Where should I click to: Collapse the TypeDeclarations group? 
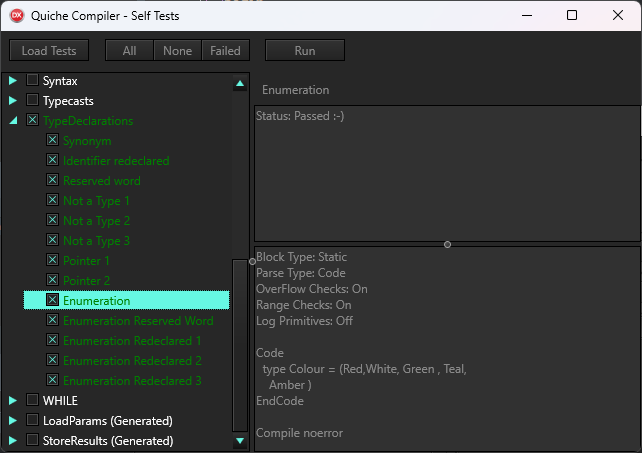(x=14, y=120)
